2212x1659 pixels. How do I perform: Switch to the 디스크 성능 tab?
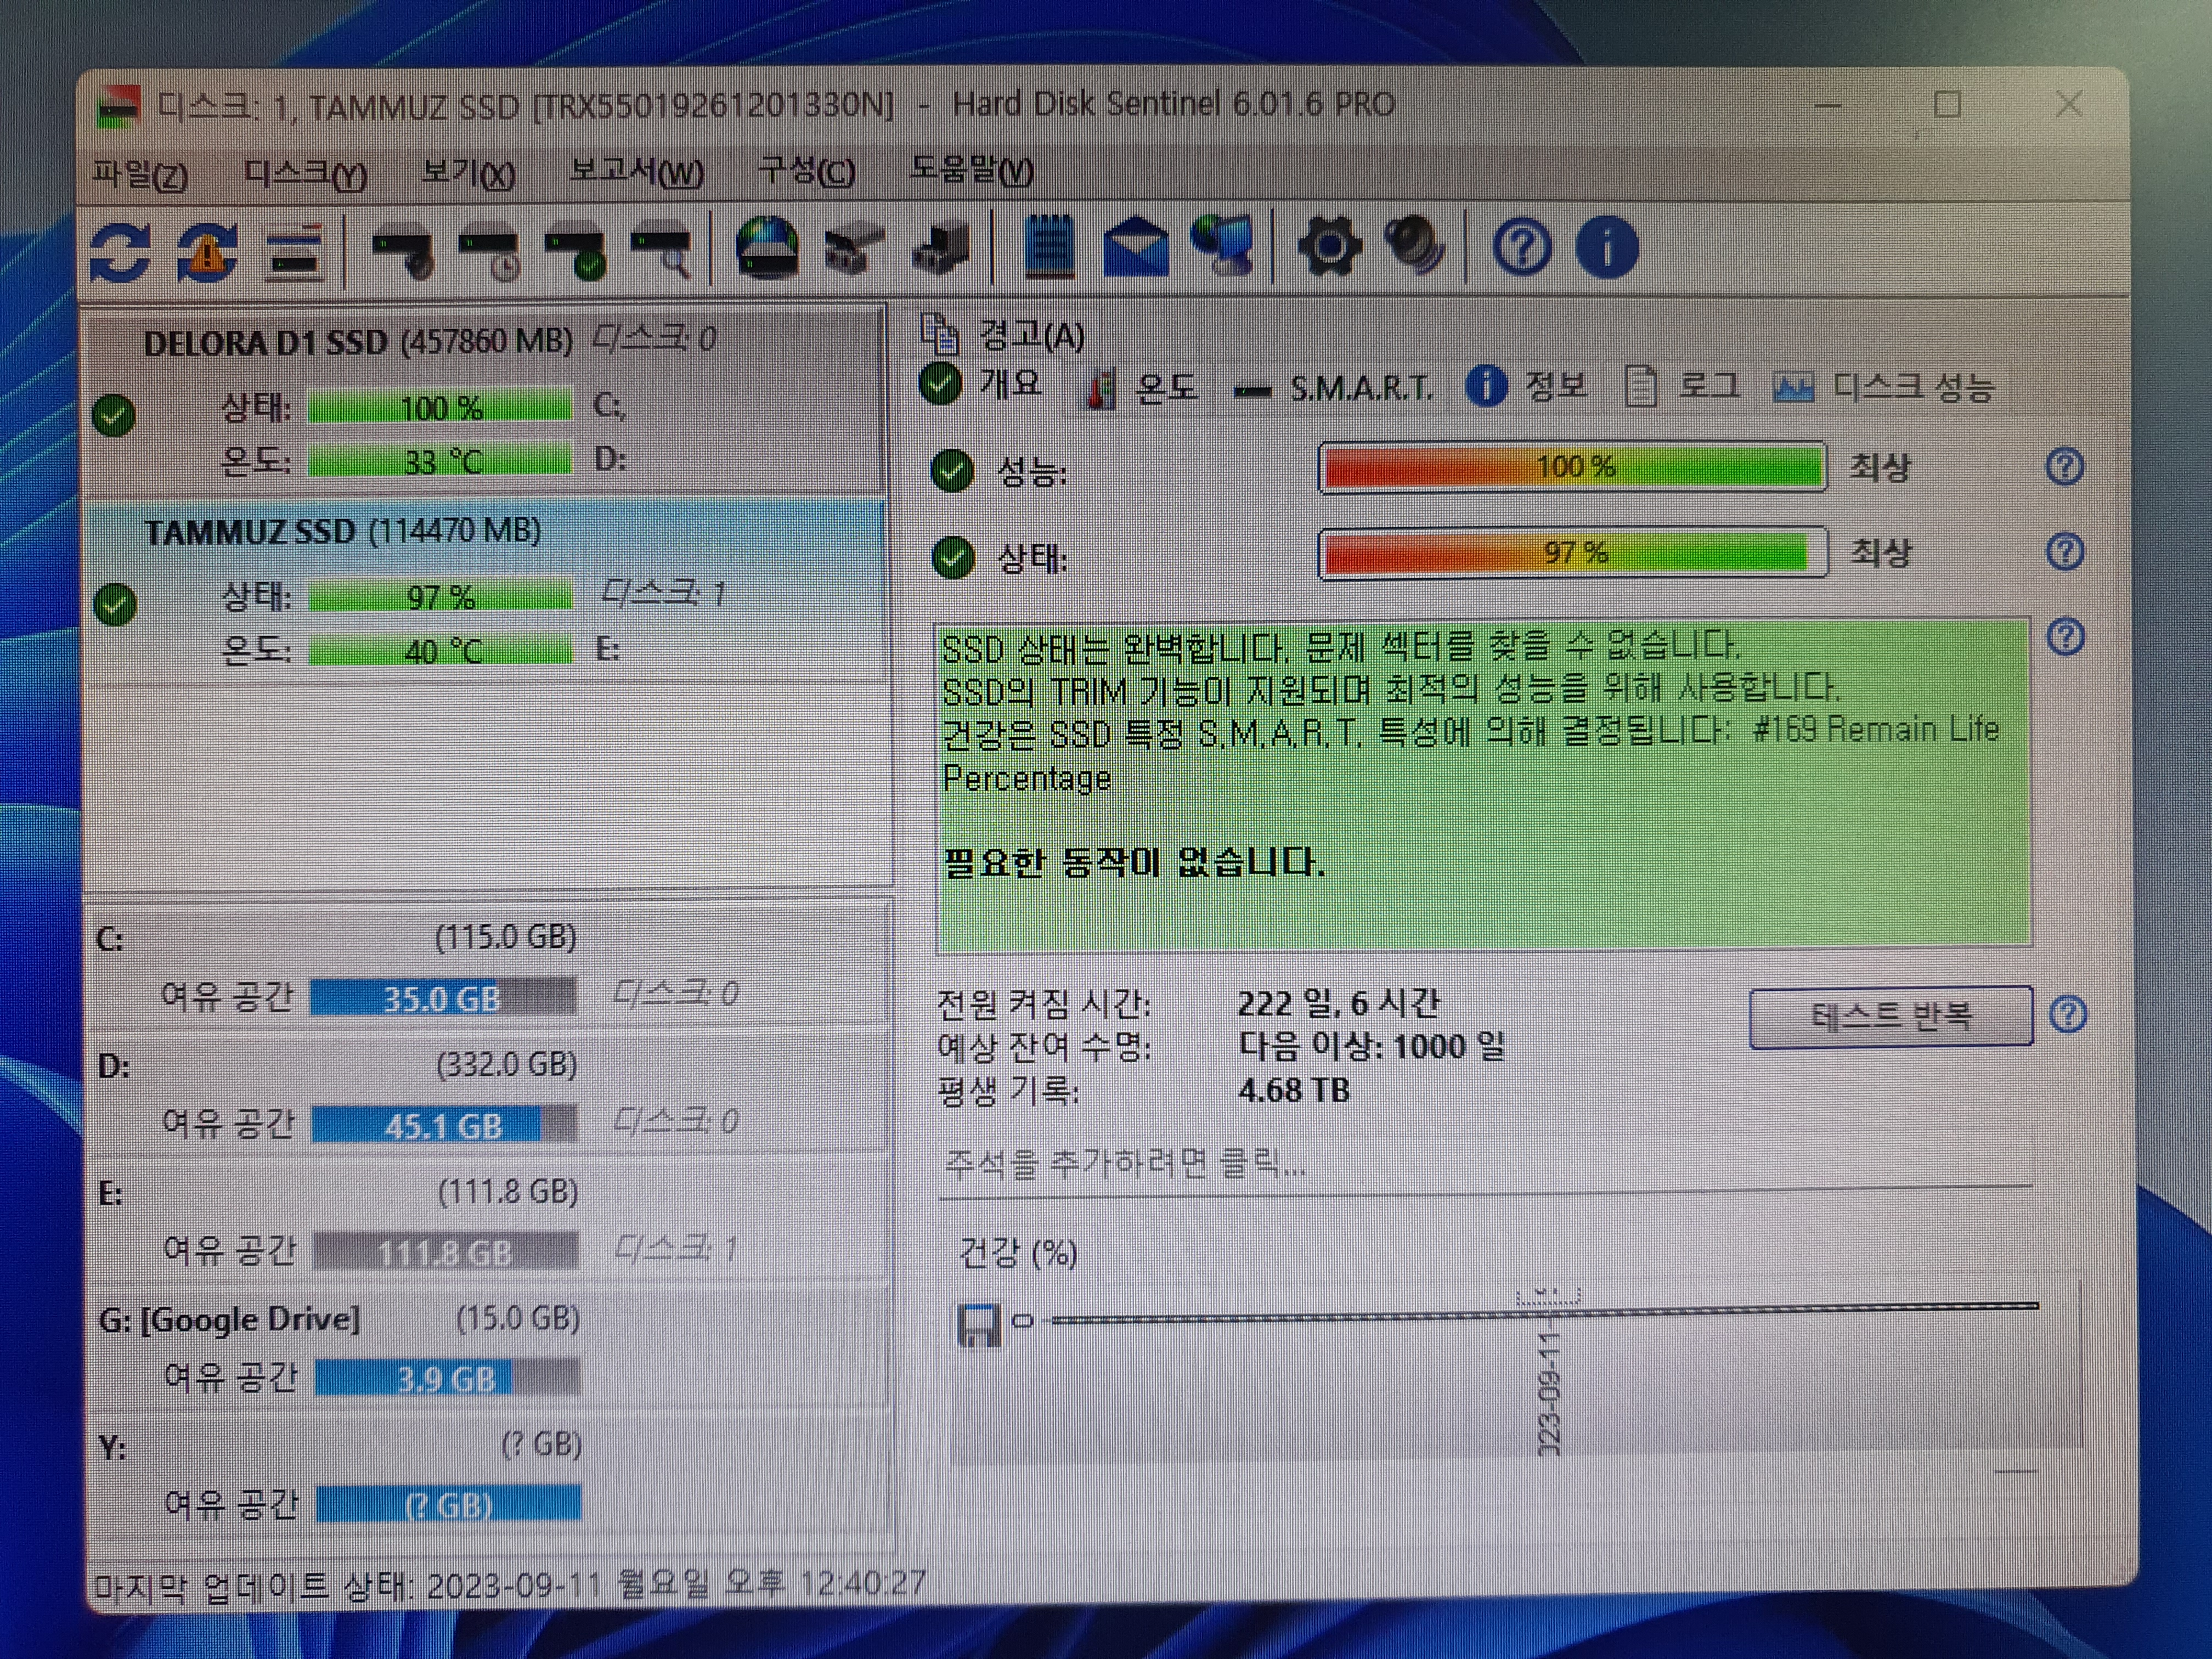1883,387
